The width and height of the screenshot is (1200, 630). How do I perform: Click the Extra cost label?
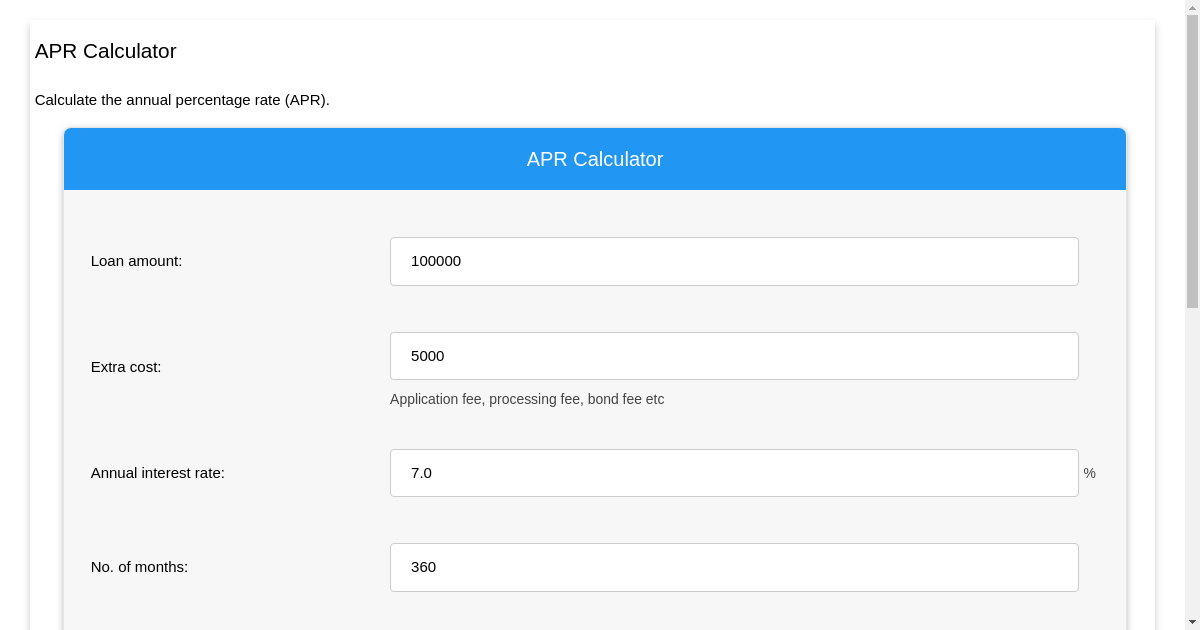tap(125, 367)
